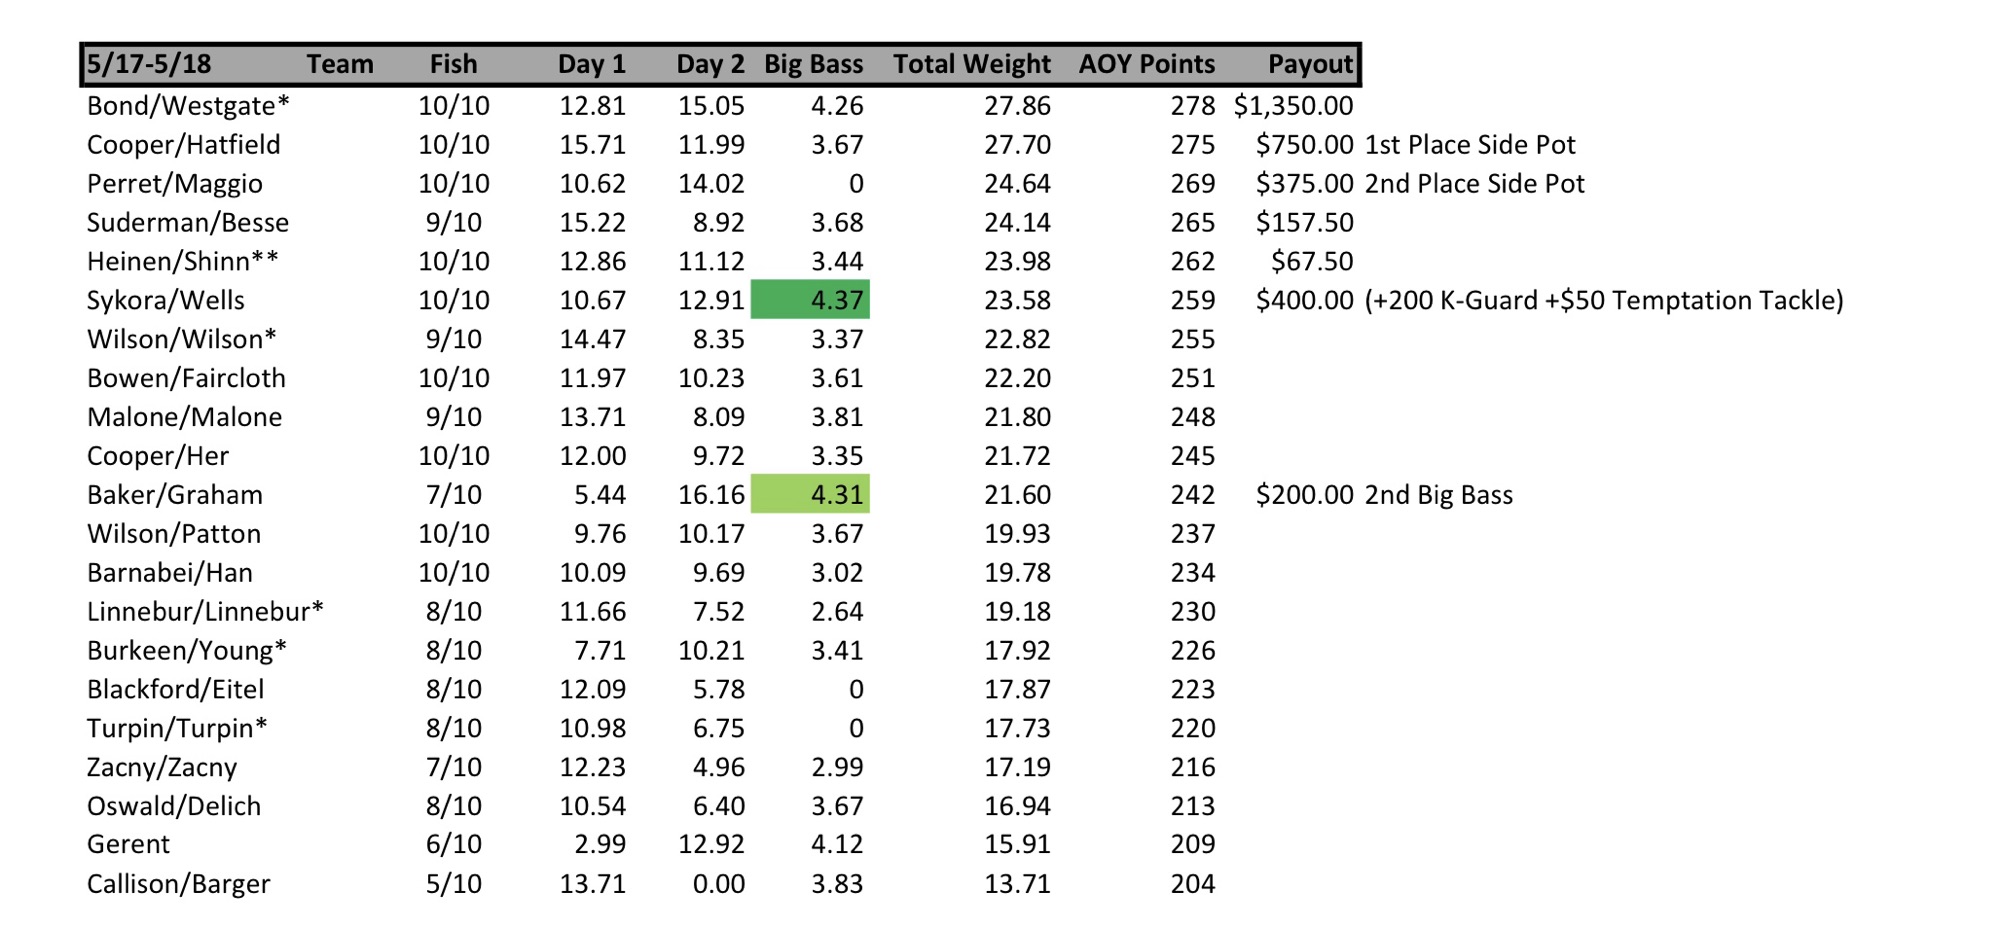This screenshot has width=2000, height=928.
Task: Select the Payout column header
Action: 1310,65
